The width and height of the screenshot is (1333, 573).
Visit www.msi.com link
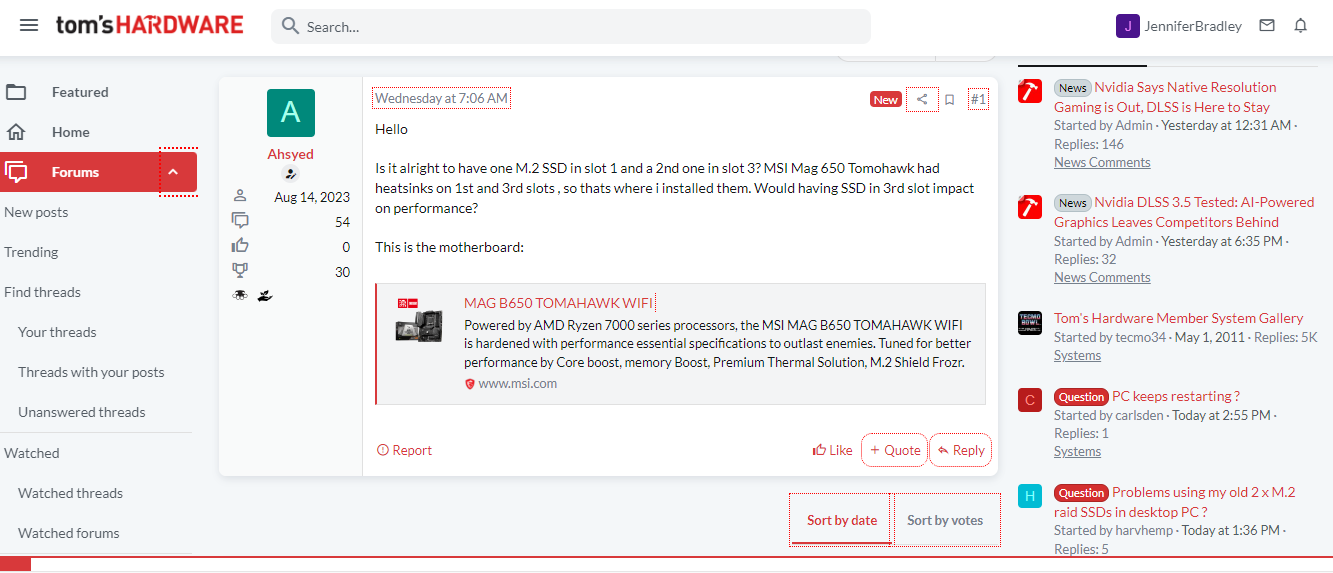tap(517, 383)
